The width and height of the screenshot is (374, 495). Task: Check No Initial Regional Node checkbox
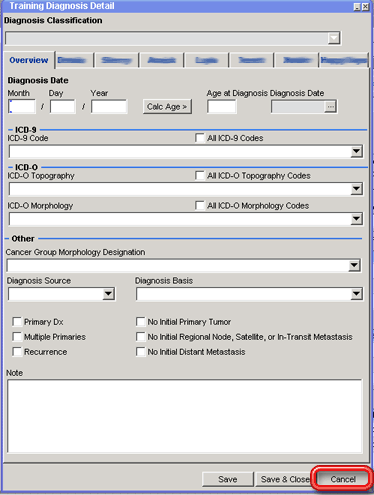(x=140, y=337)
